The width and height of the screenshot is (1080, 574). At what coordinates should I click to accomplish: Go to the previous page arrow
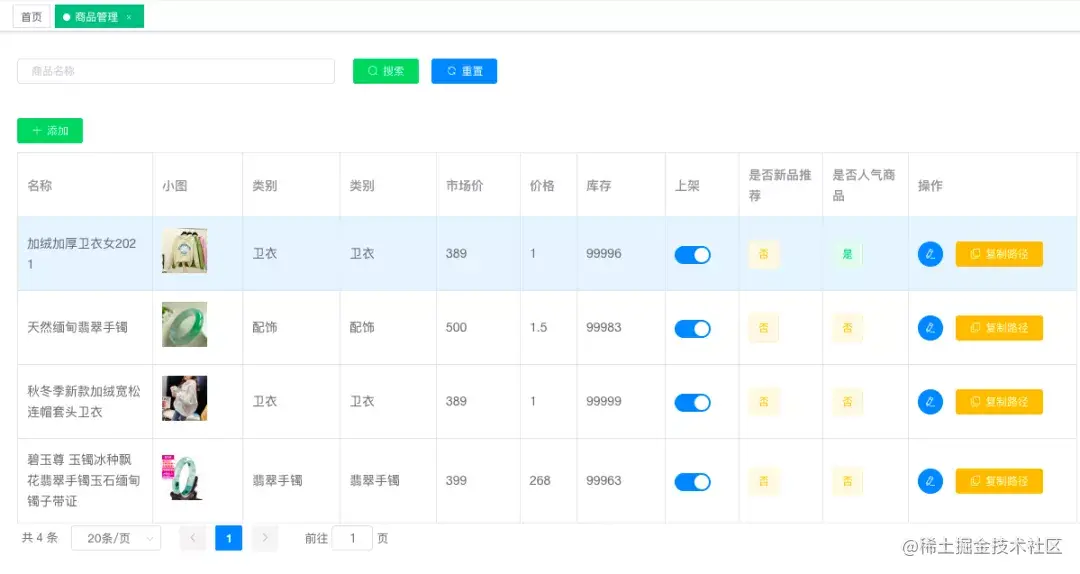pos(193,538)
